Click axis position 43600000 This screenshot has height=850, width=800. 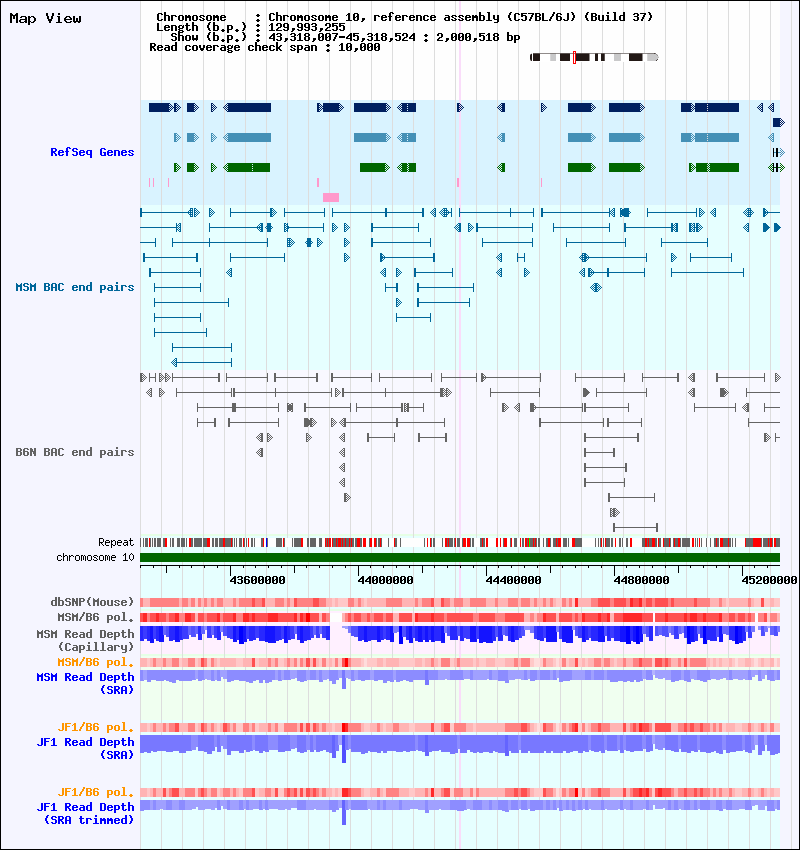pyautogui.click(x=257, y=581)
